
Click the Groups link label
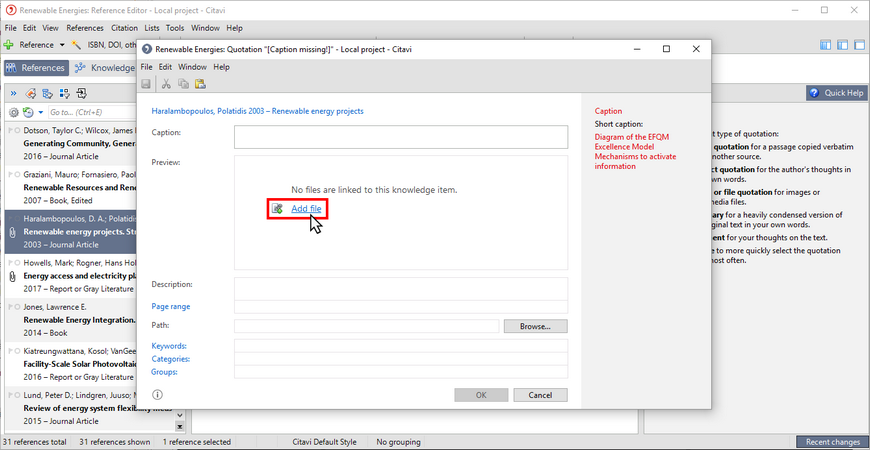click(164, 372)
